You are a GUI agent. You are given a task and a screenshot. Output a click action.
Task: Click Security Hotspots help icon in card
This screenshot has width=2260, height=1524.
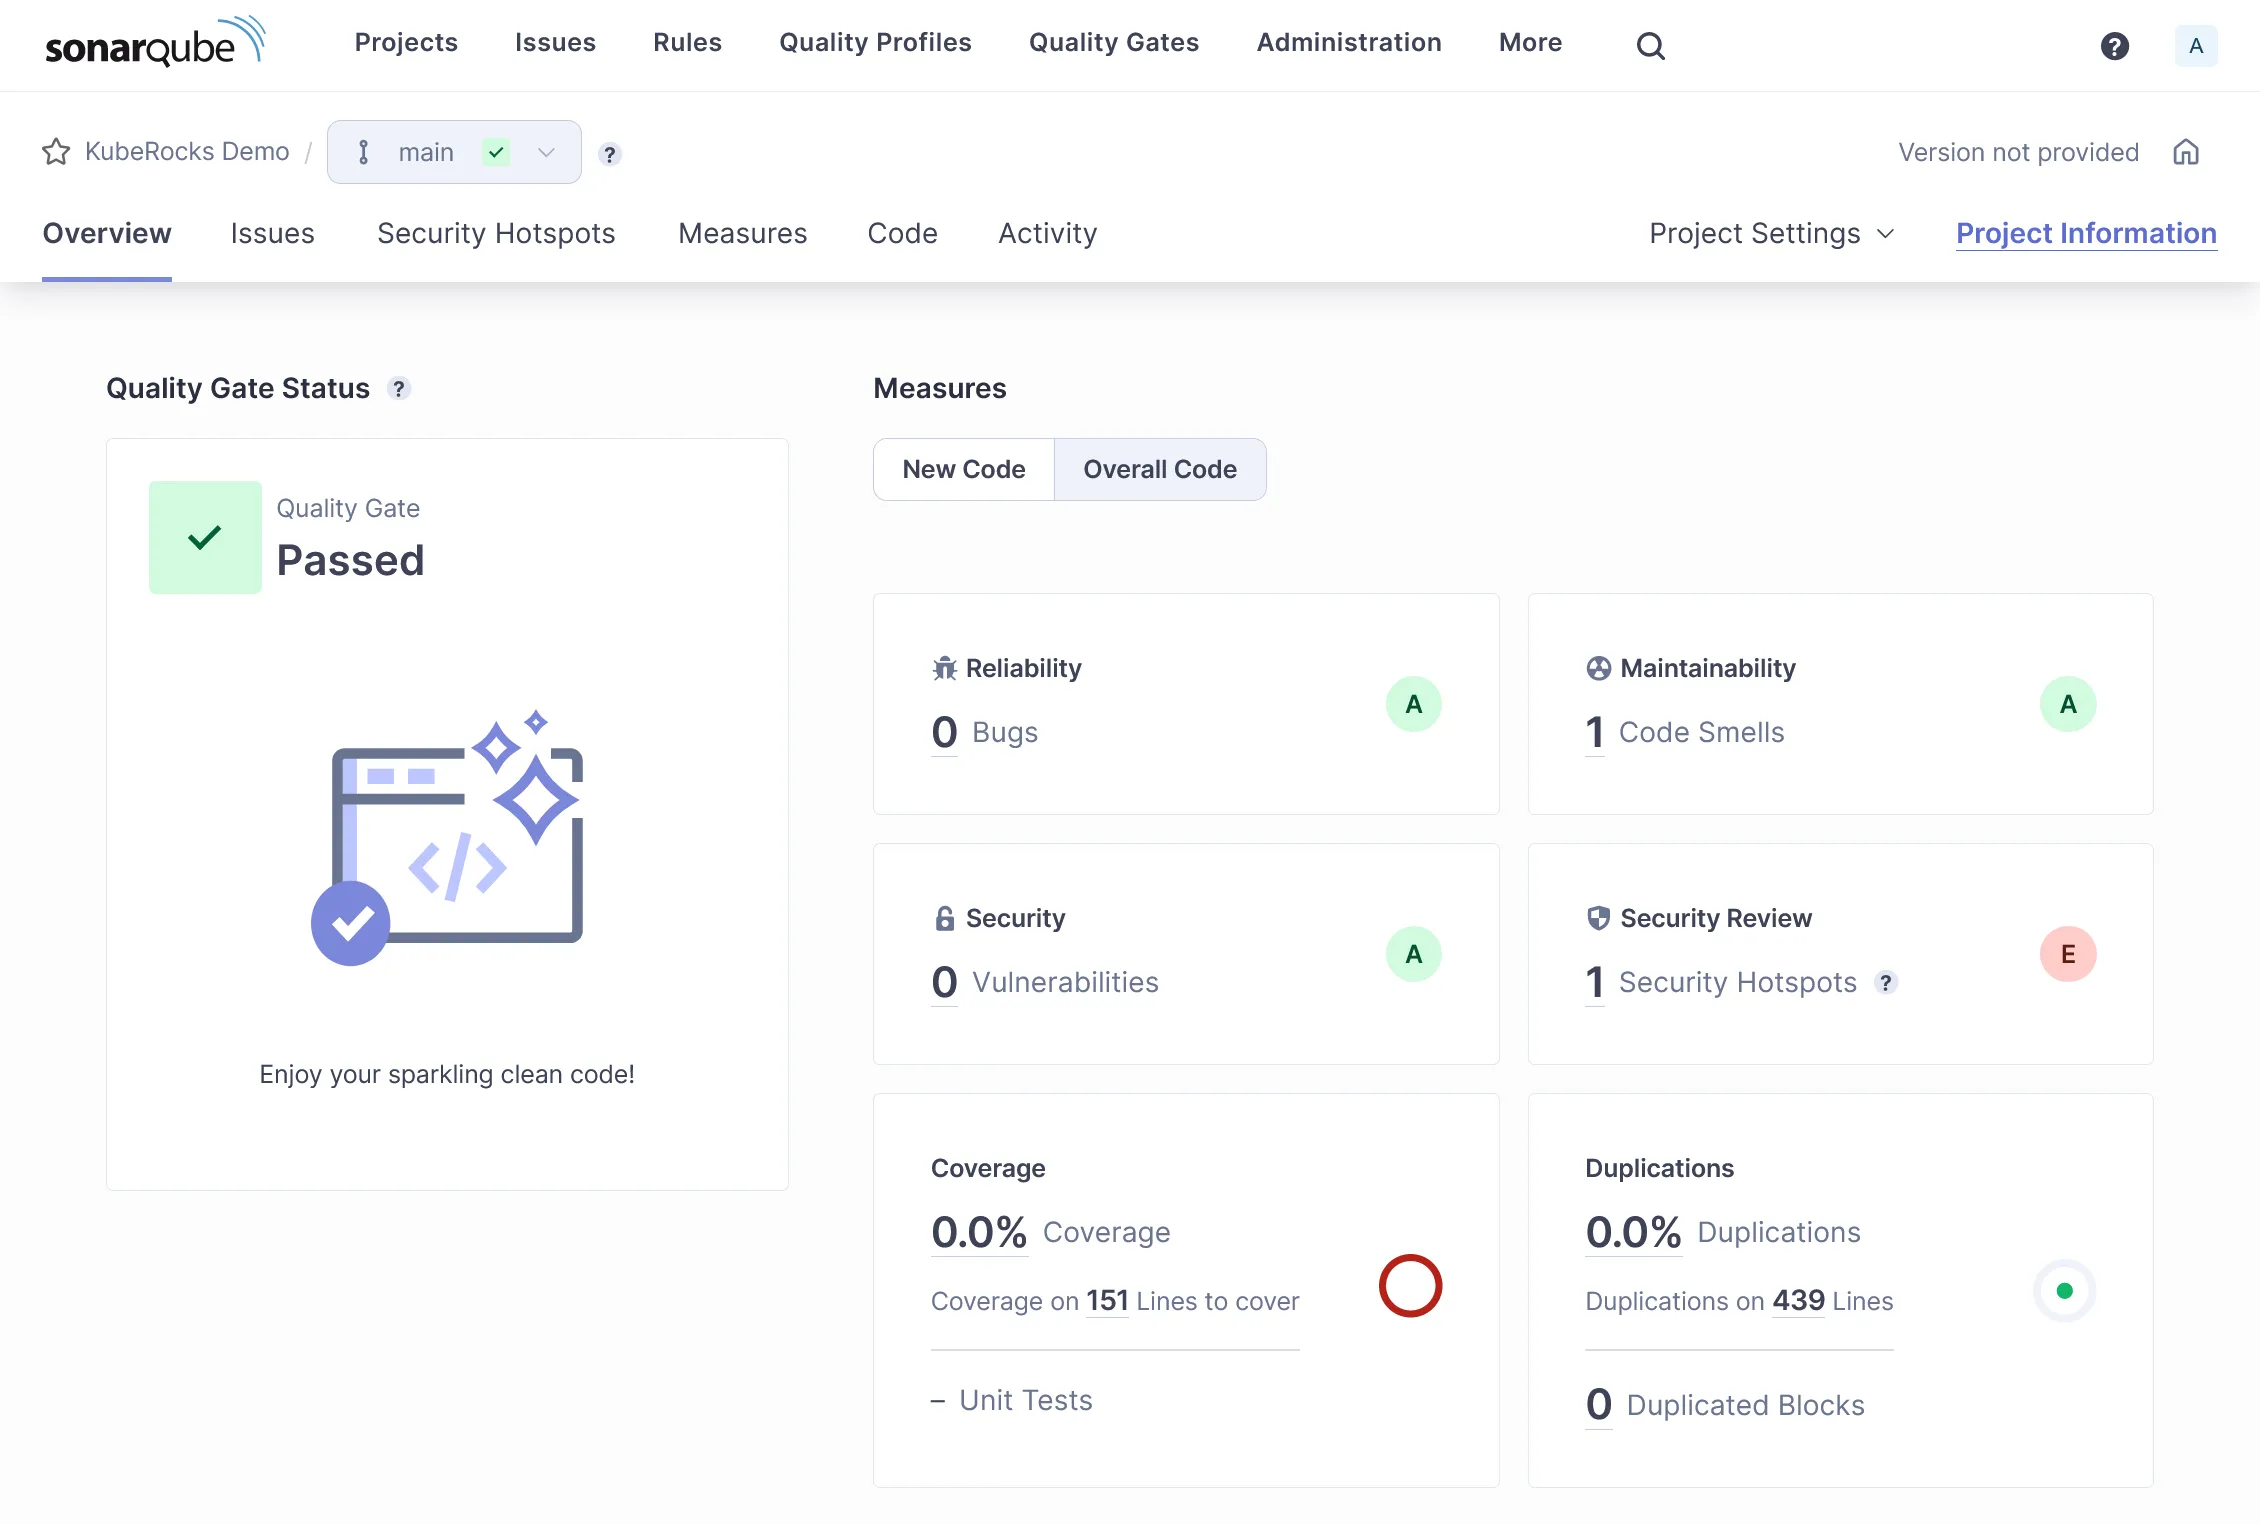1885,982
